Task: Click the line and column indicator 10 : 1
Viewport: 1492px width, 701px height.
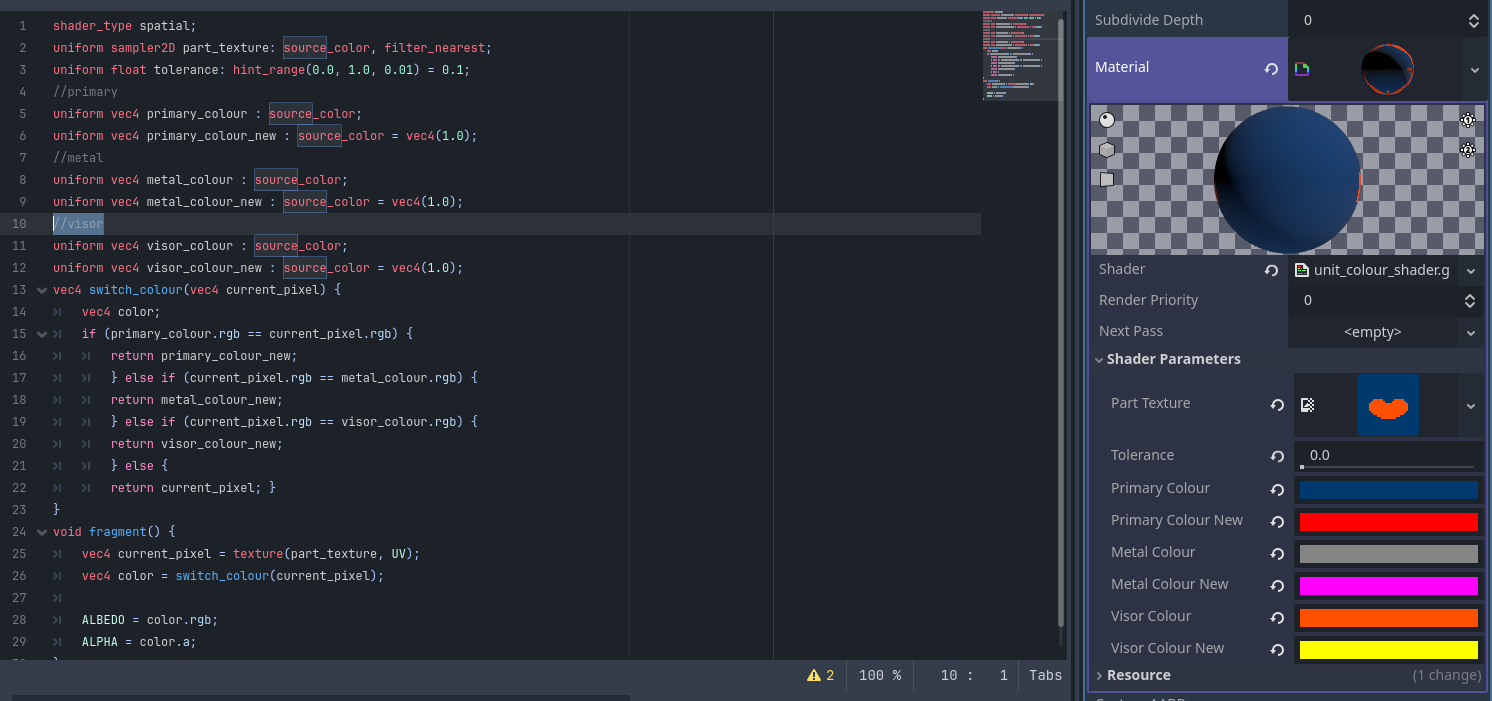Action: point(973,675)
